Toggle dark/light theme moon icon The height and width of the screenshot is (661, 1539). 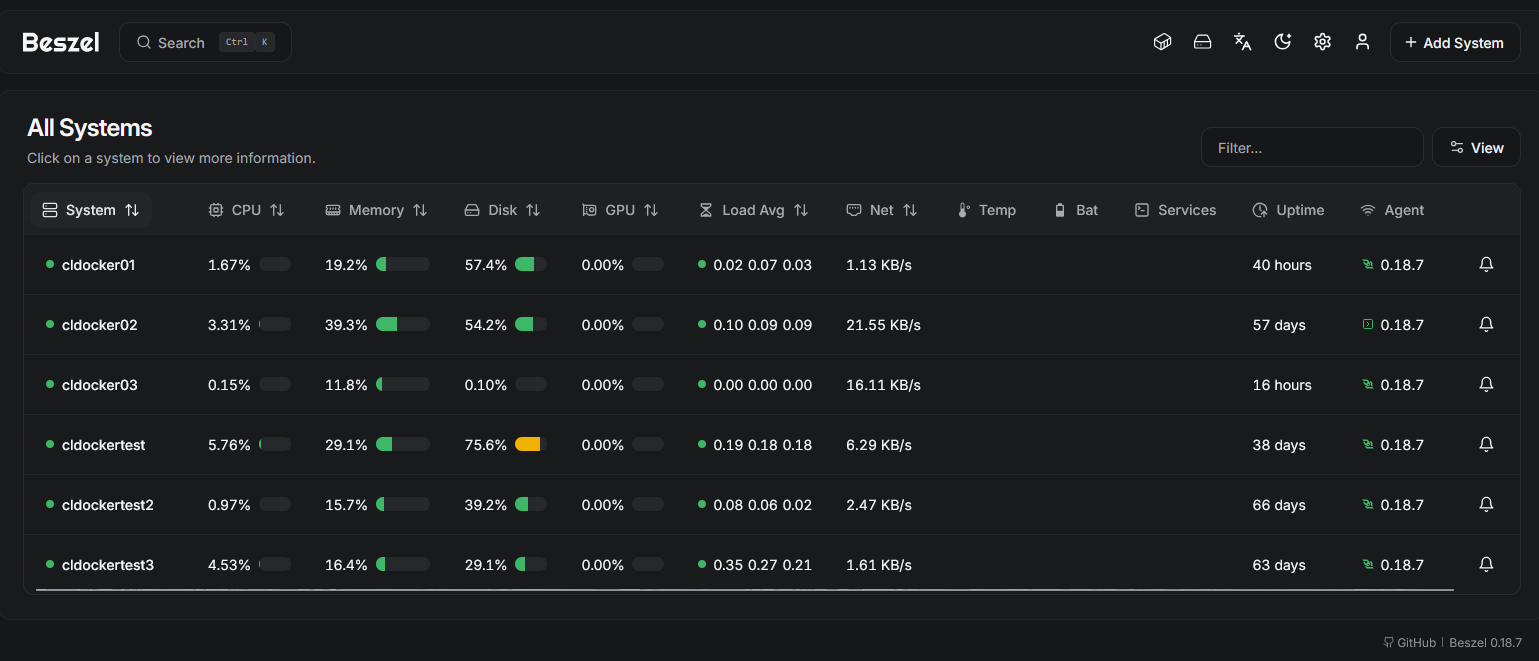[x=1282, y=42]
